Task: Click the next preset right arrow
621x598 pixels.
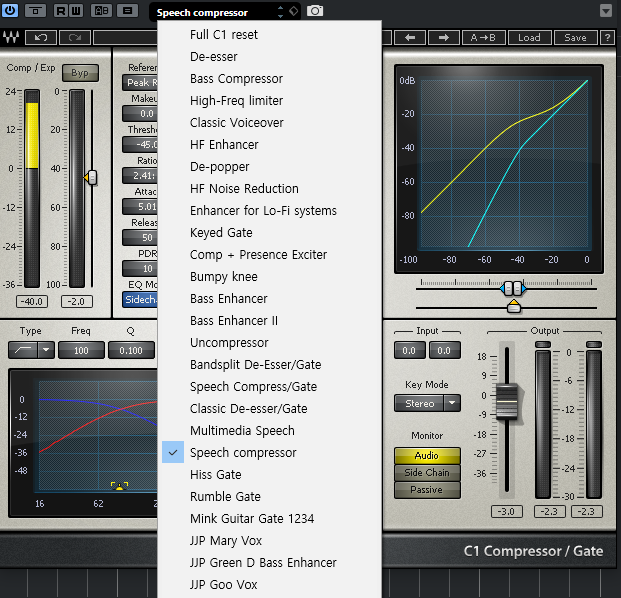Action: 444,38
